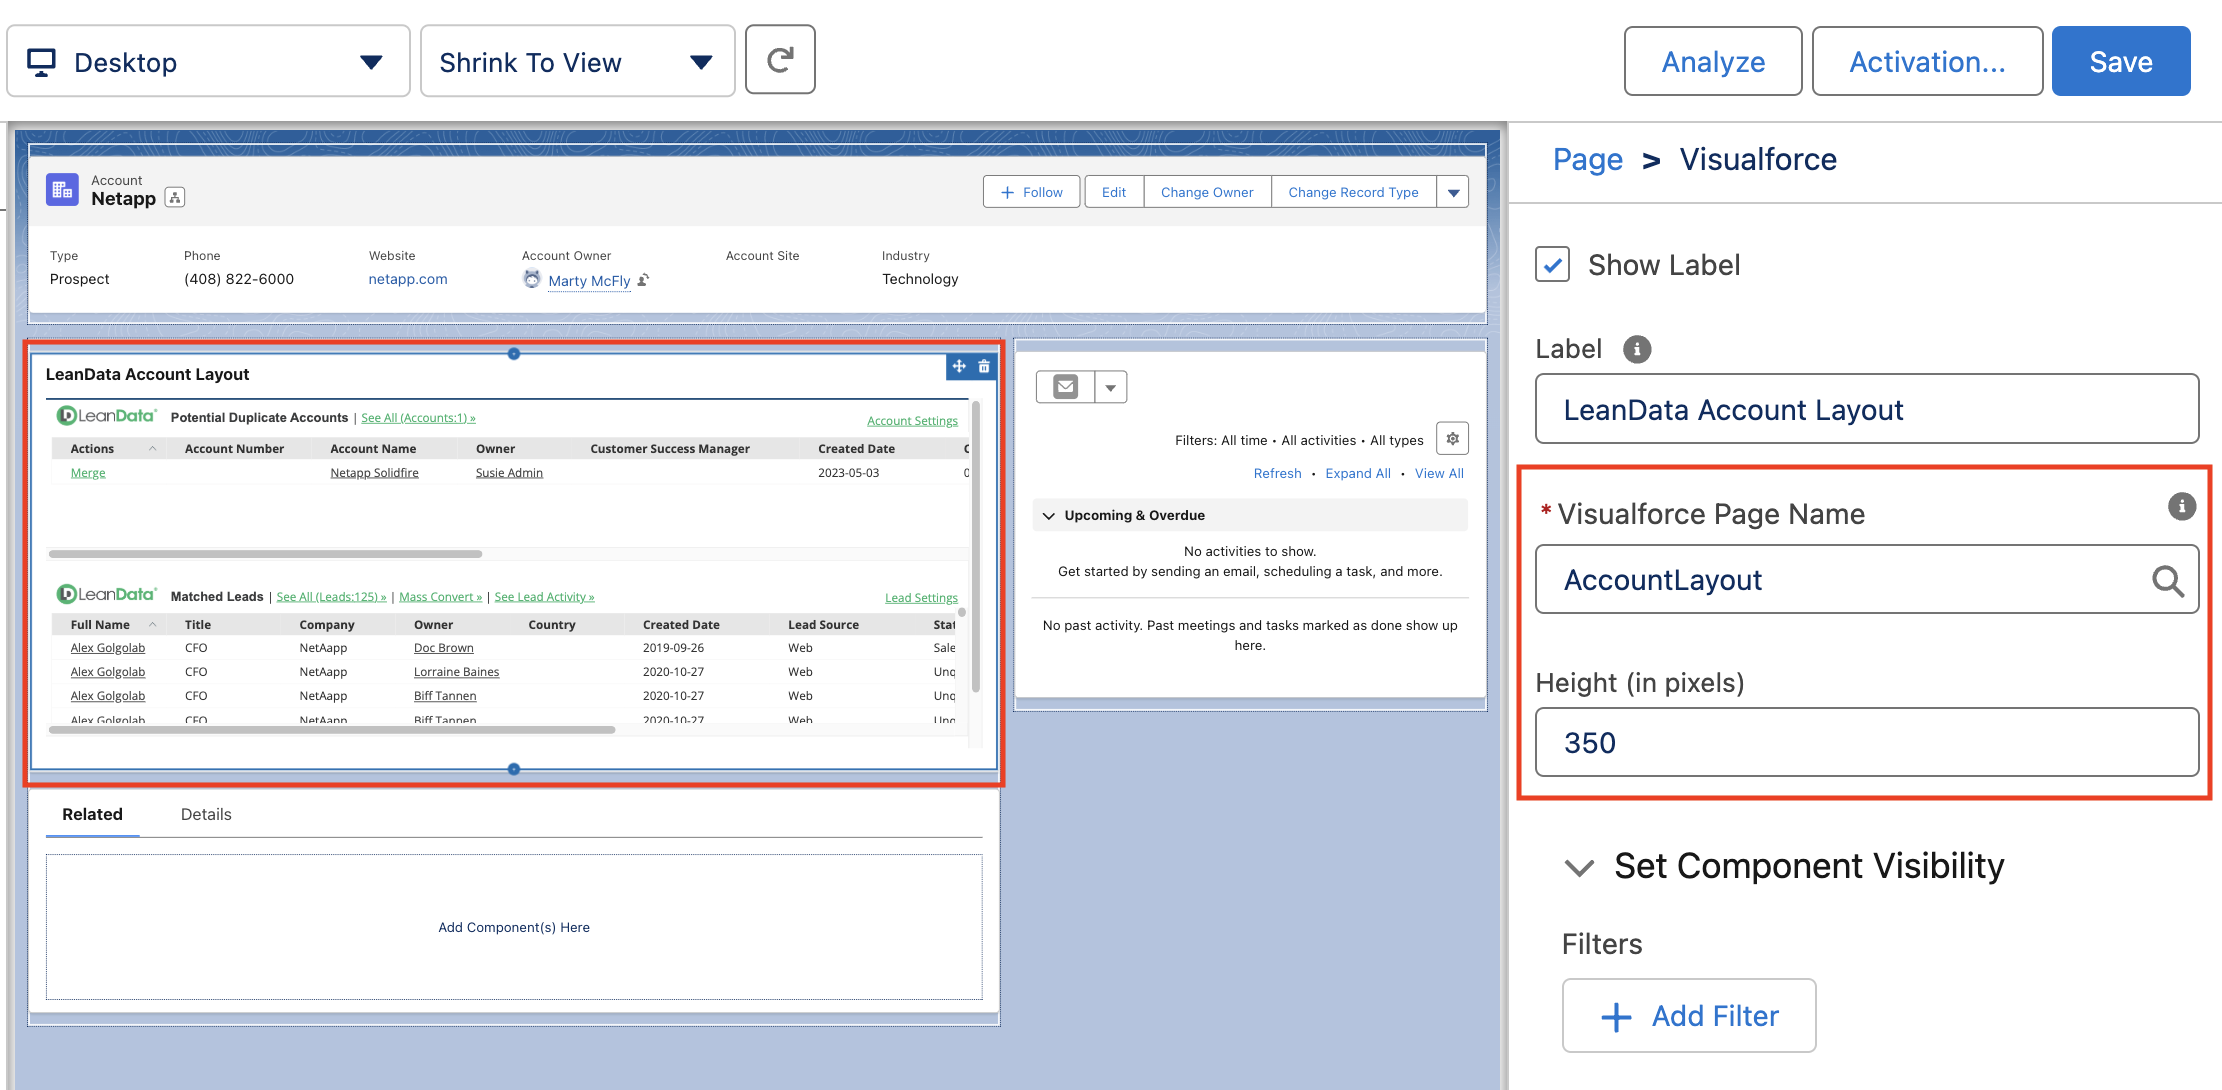Click the Analyze button
This screenshot has height=1090, width=2222.
pyautogui.click(x=1713, y=62)
